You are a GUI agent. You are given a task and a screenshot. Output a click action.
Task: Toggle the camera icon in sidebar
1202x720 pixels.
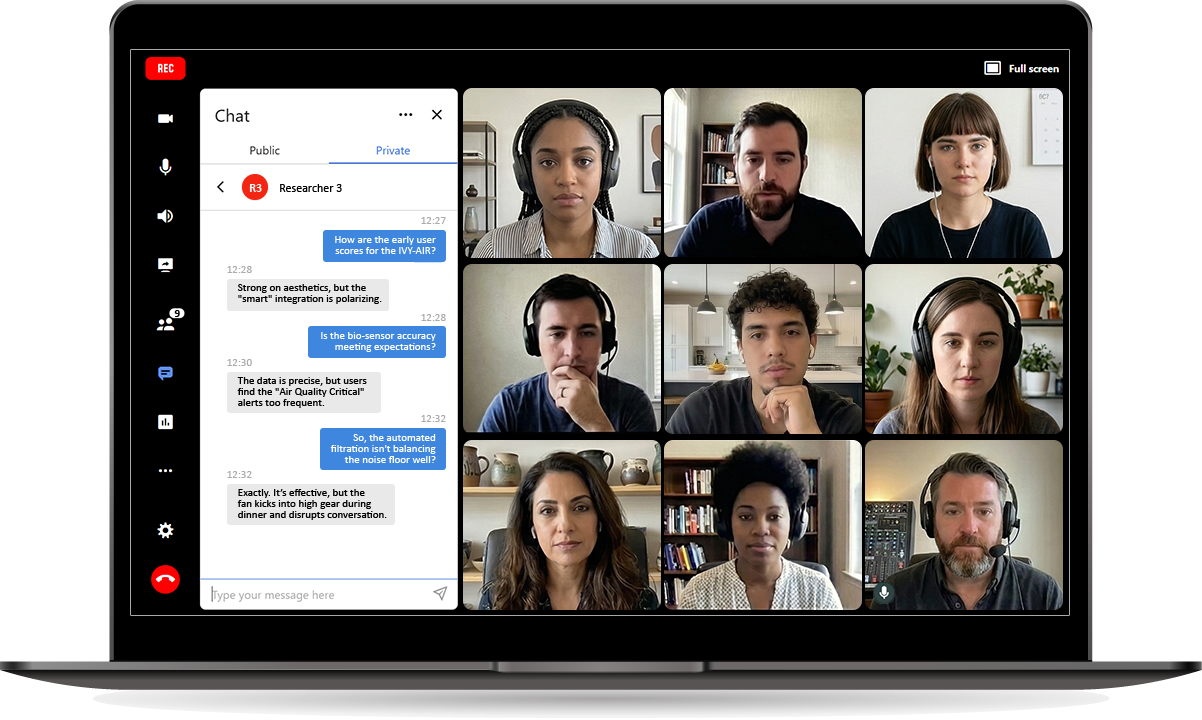point(165,119)
